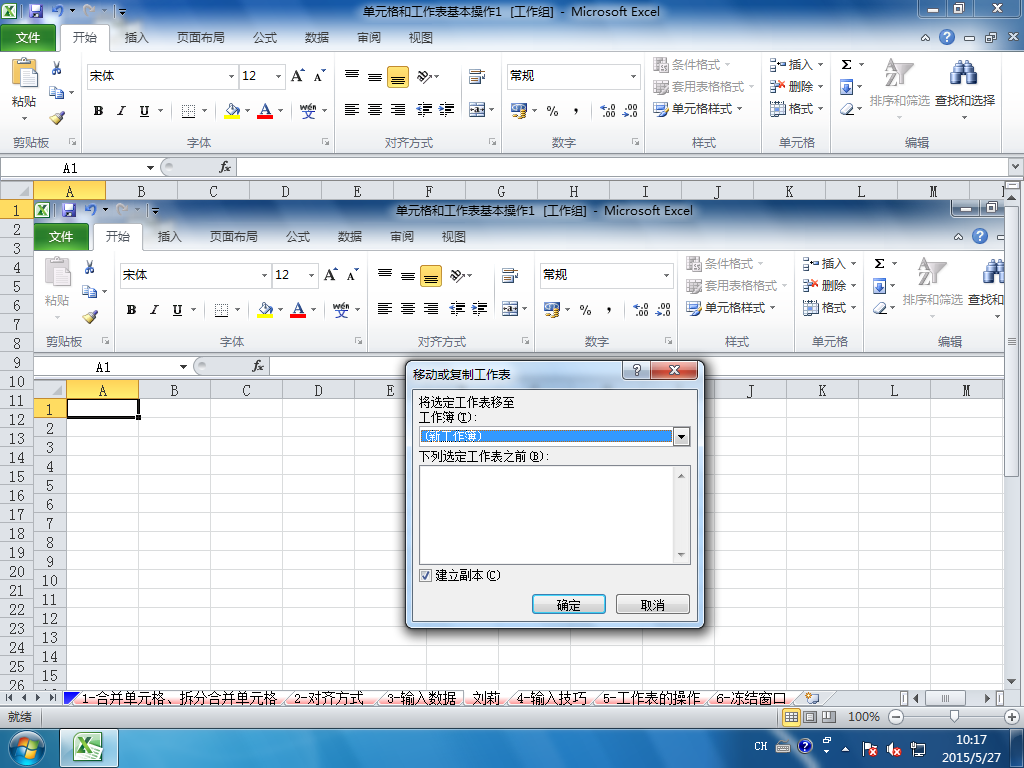Toggle top vertical align in inner ribbon
Image resolution: width=1024 pixels, height=768 pixels.
[385, 276]
